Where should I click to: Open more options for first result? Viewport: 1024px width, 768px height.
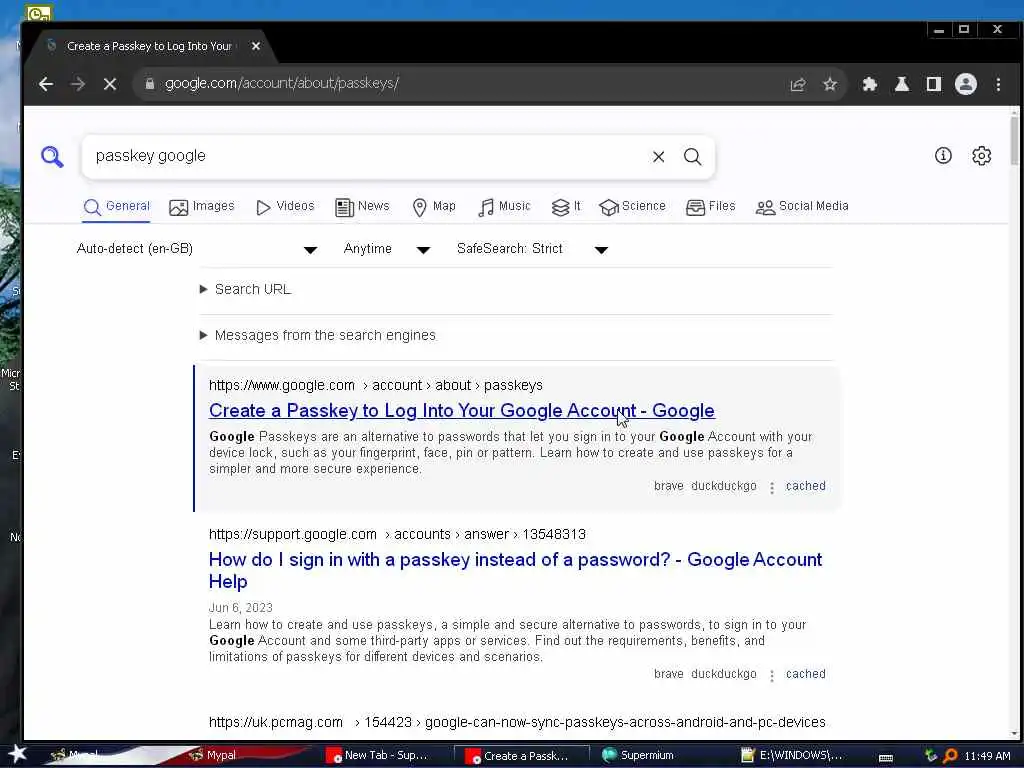(x=772, y=487)
